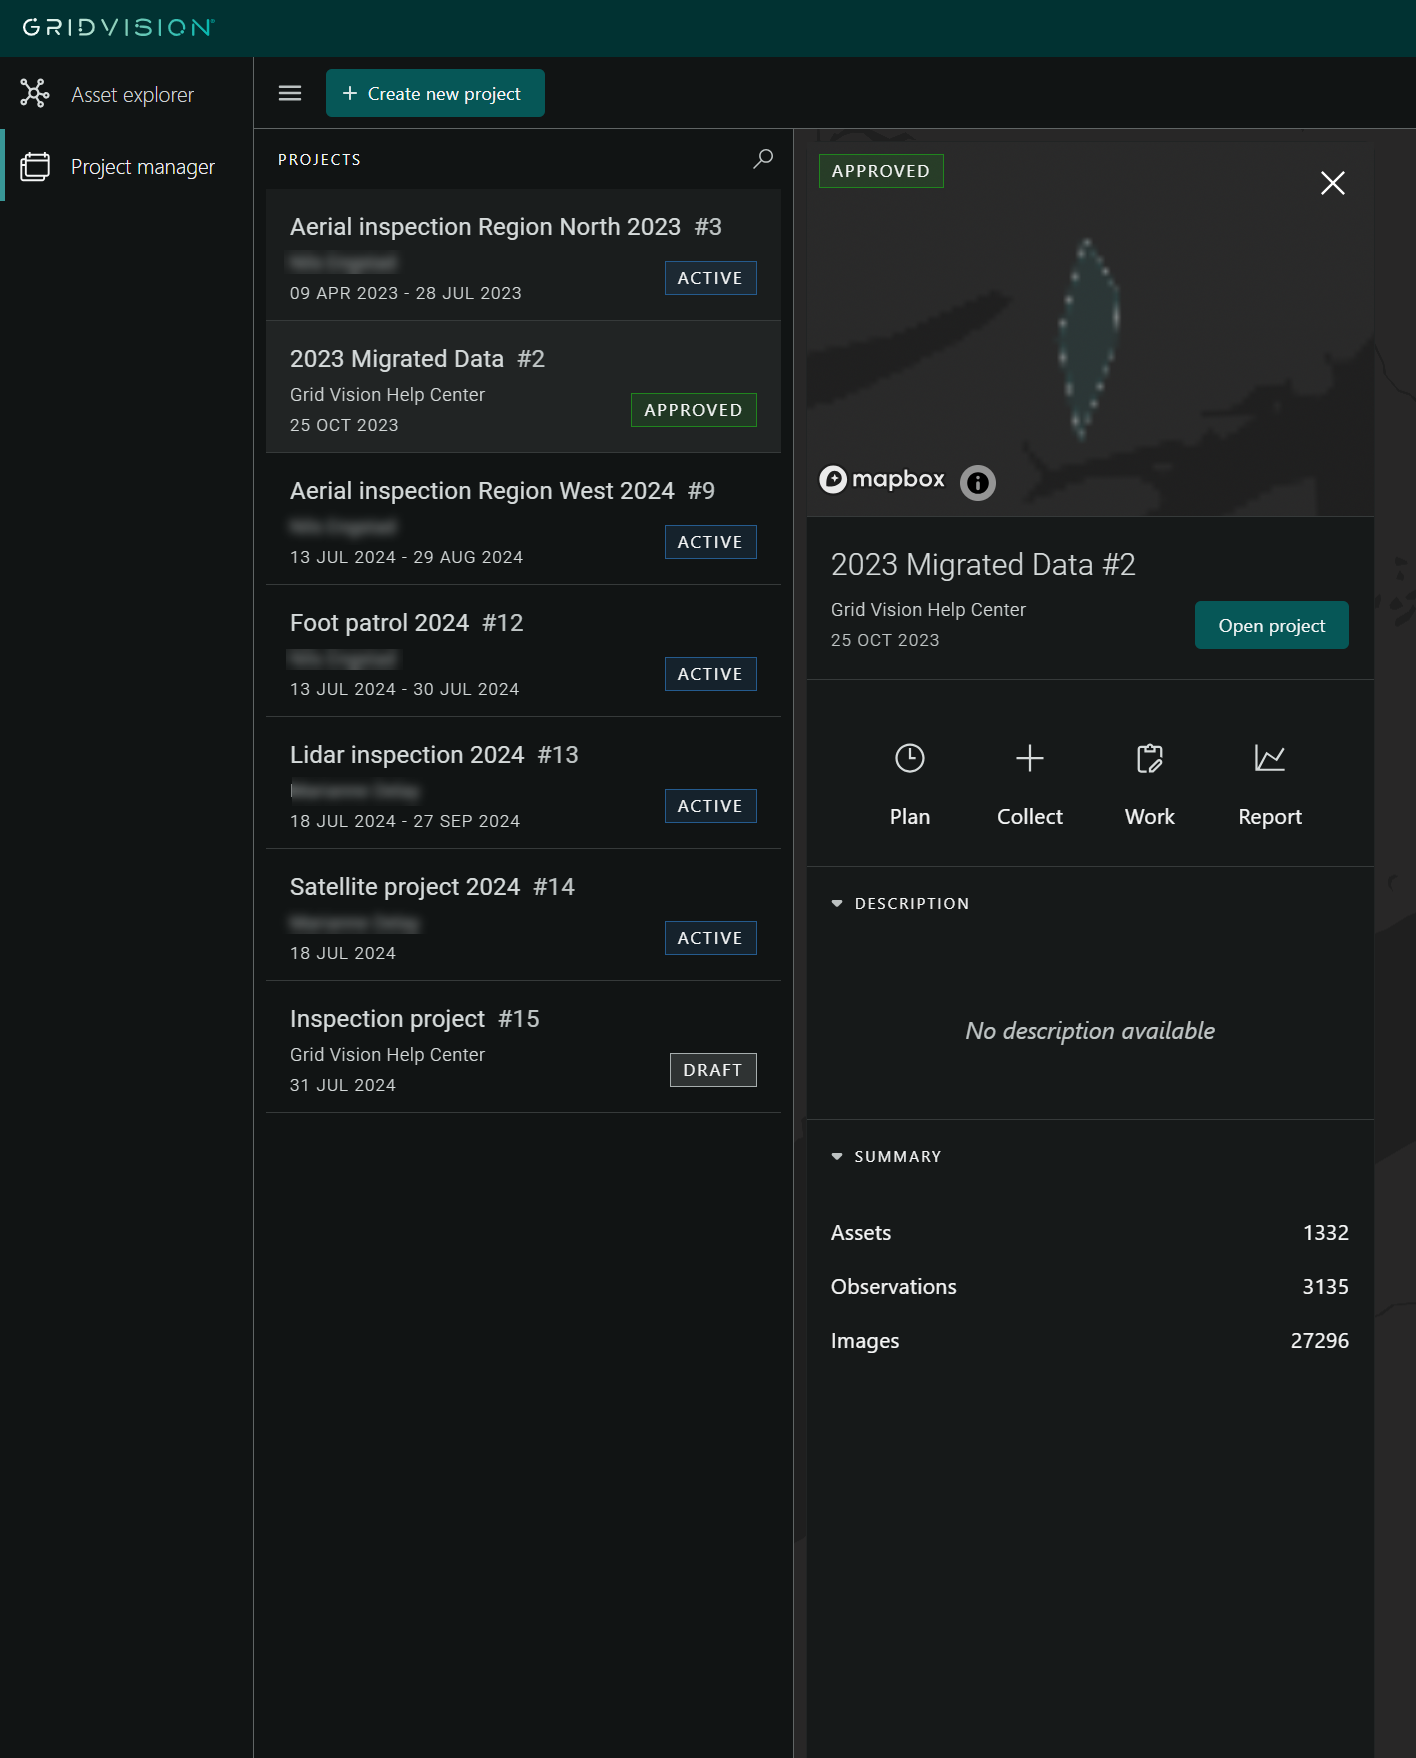Viewport: 1416px width, 1758px height.
Task: Click the Collect plus icon
Action: 1029,759
